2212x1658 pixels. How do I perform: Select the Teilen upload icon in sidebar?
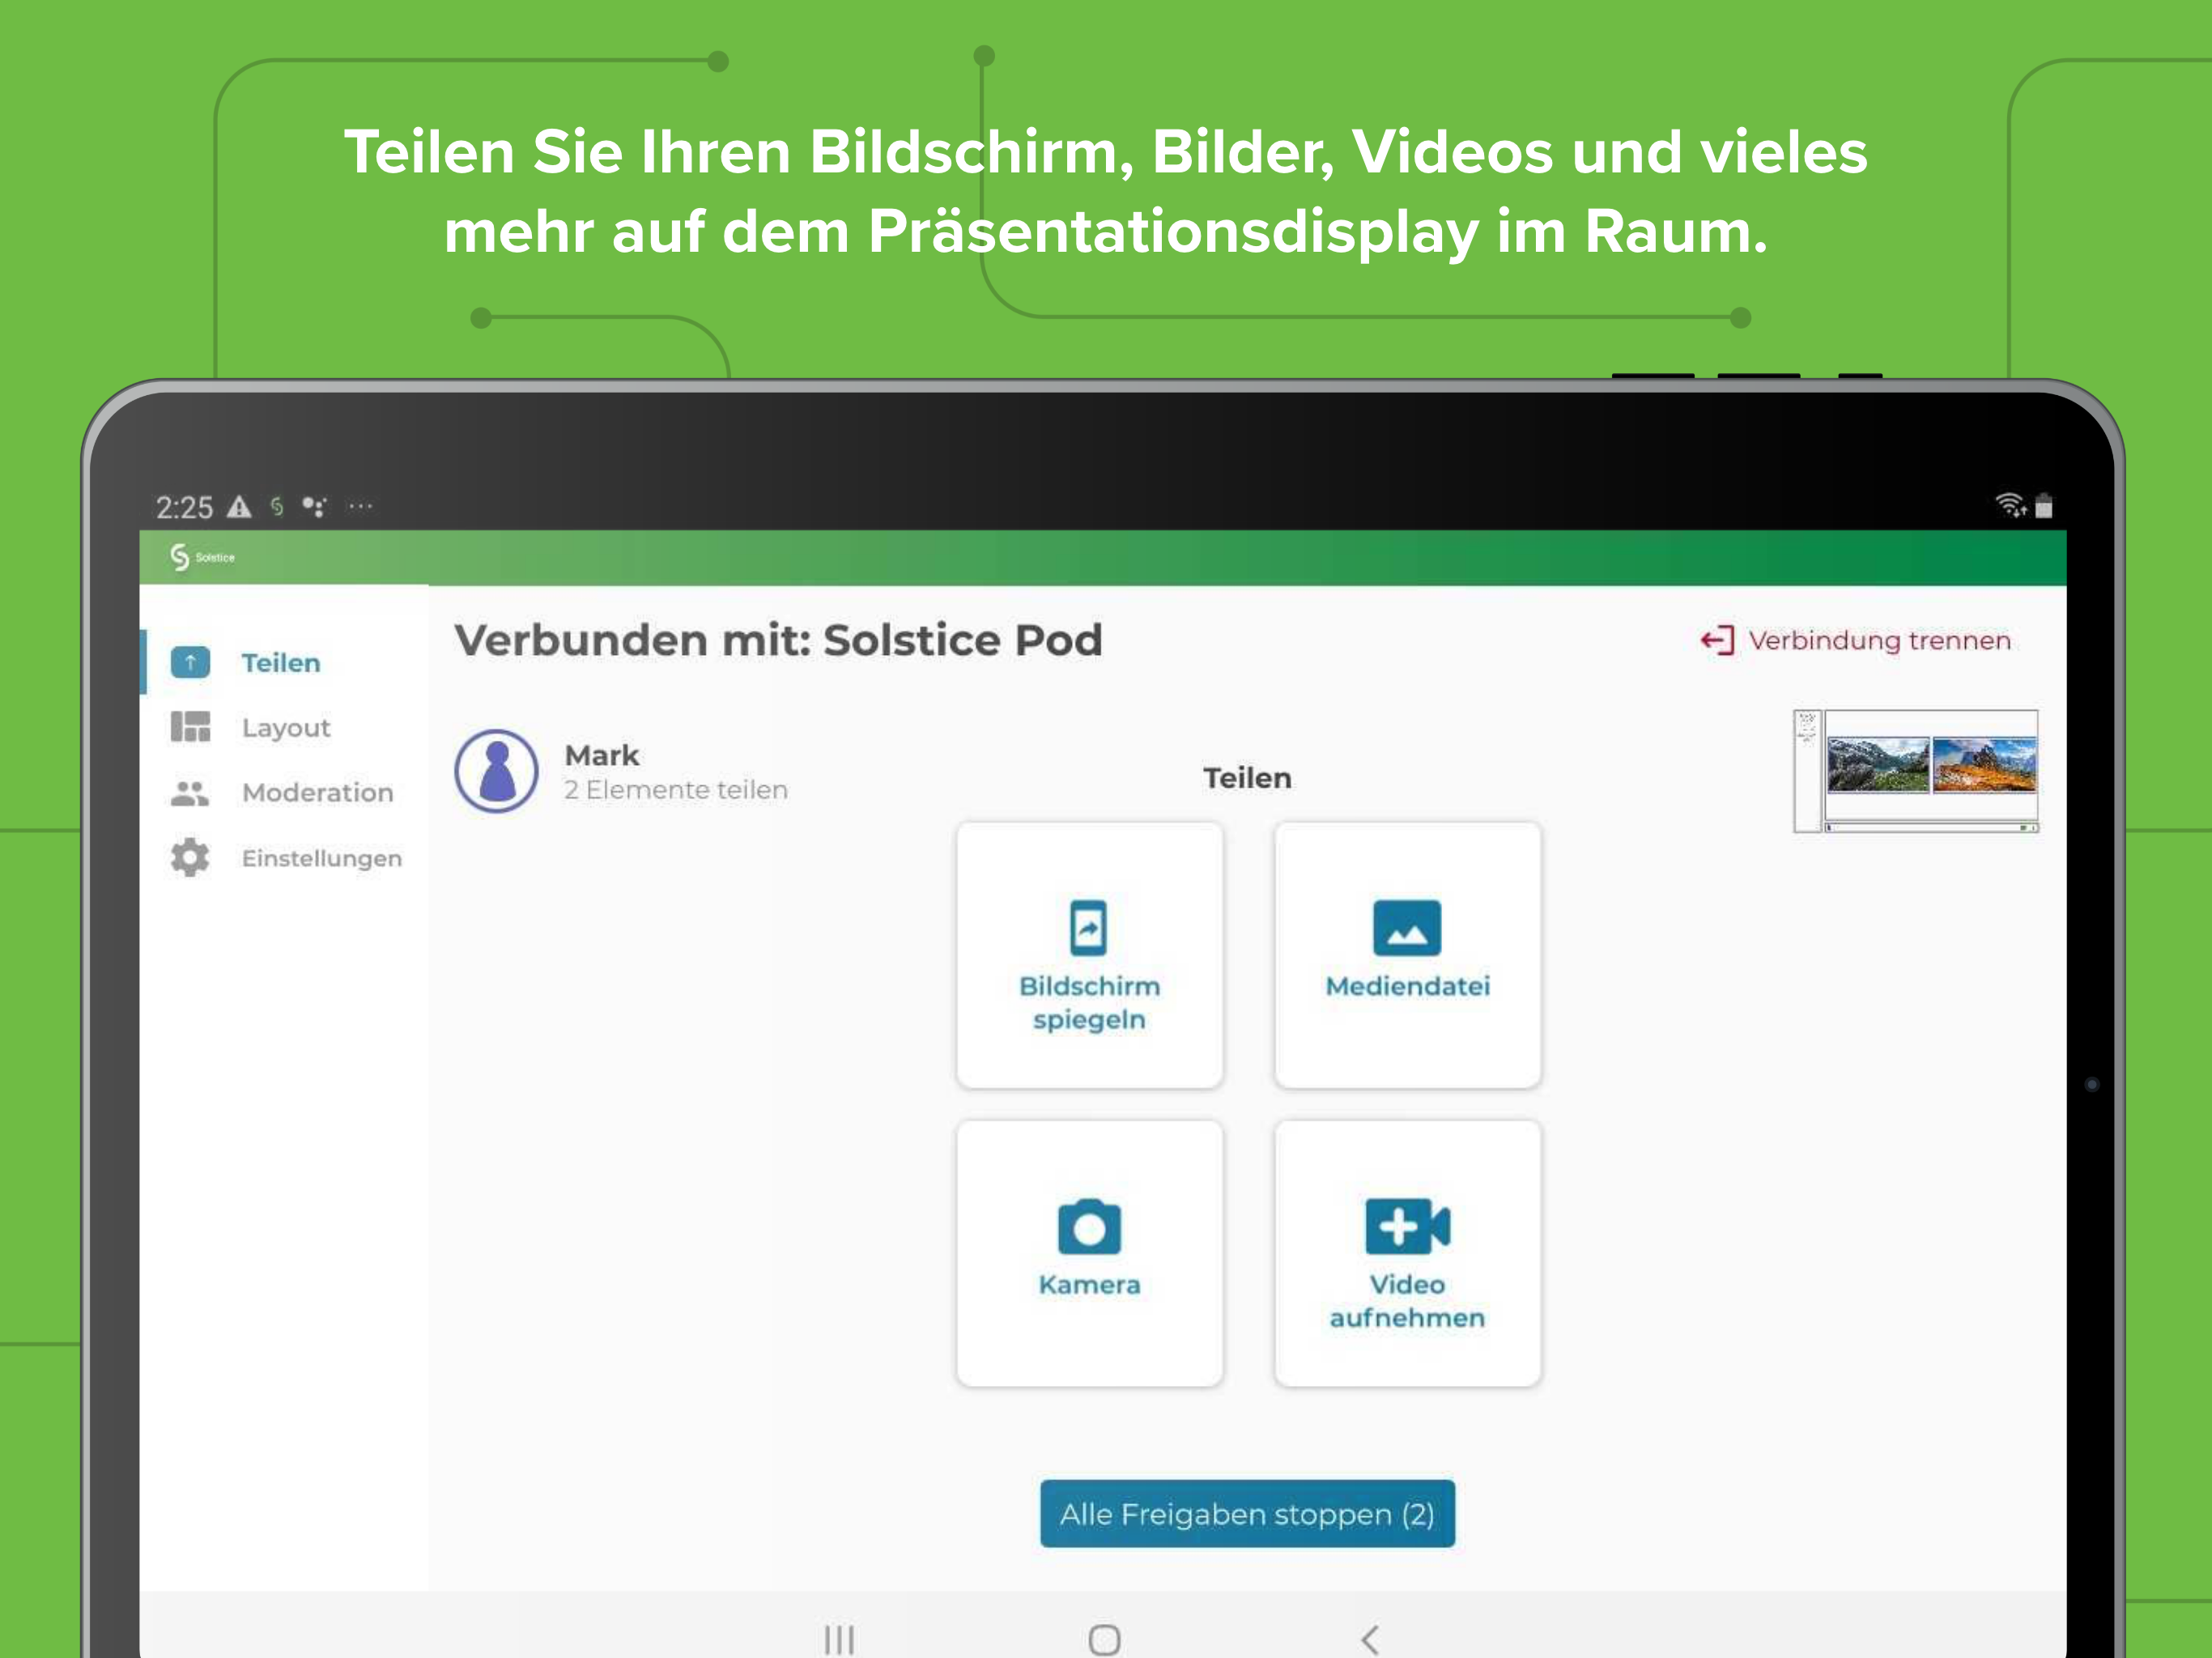[190, 662]
